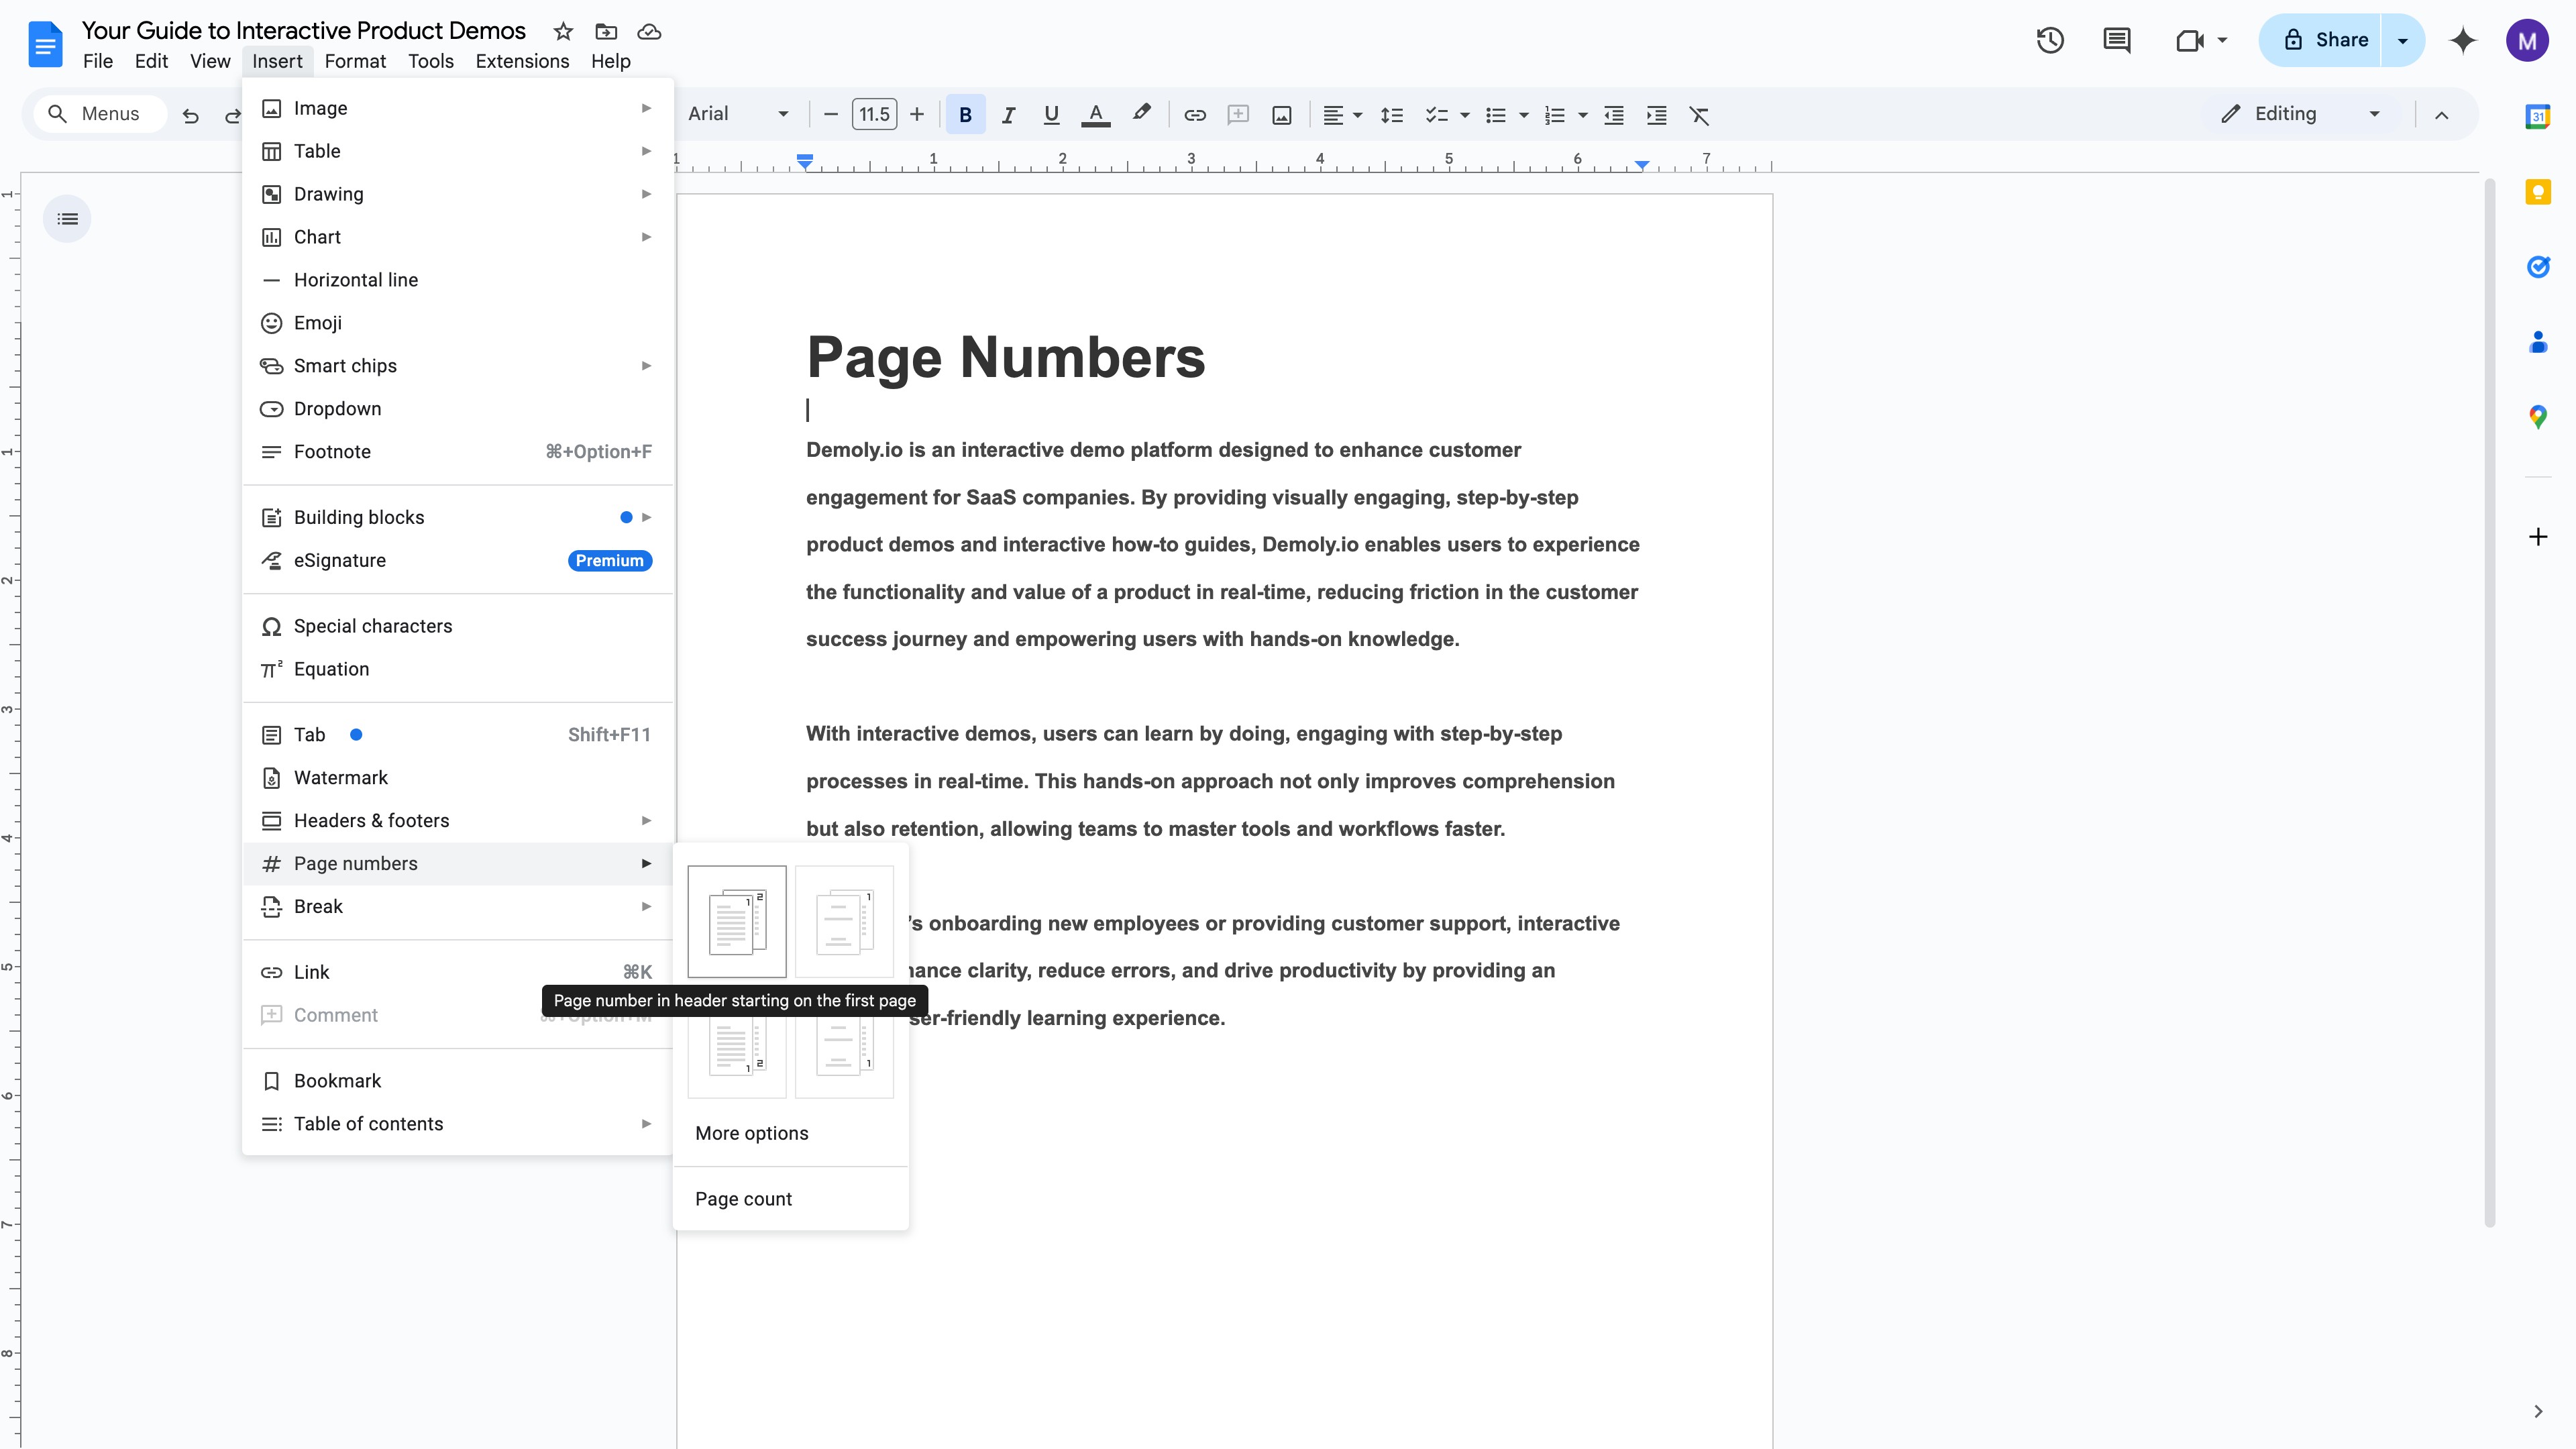
Task: Get add-ons with plus icon
Action: coord(2538,537)
